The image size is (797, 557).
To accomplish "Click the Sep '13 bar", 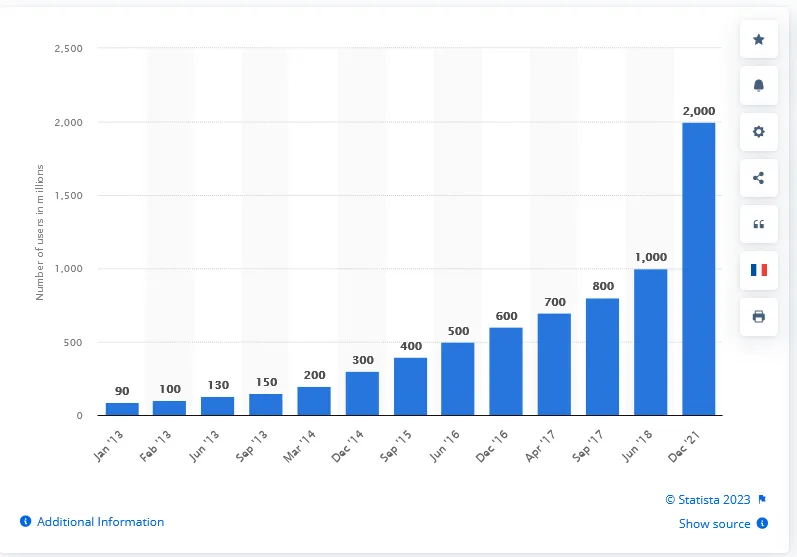I will [x=265, y=405].
